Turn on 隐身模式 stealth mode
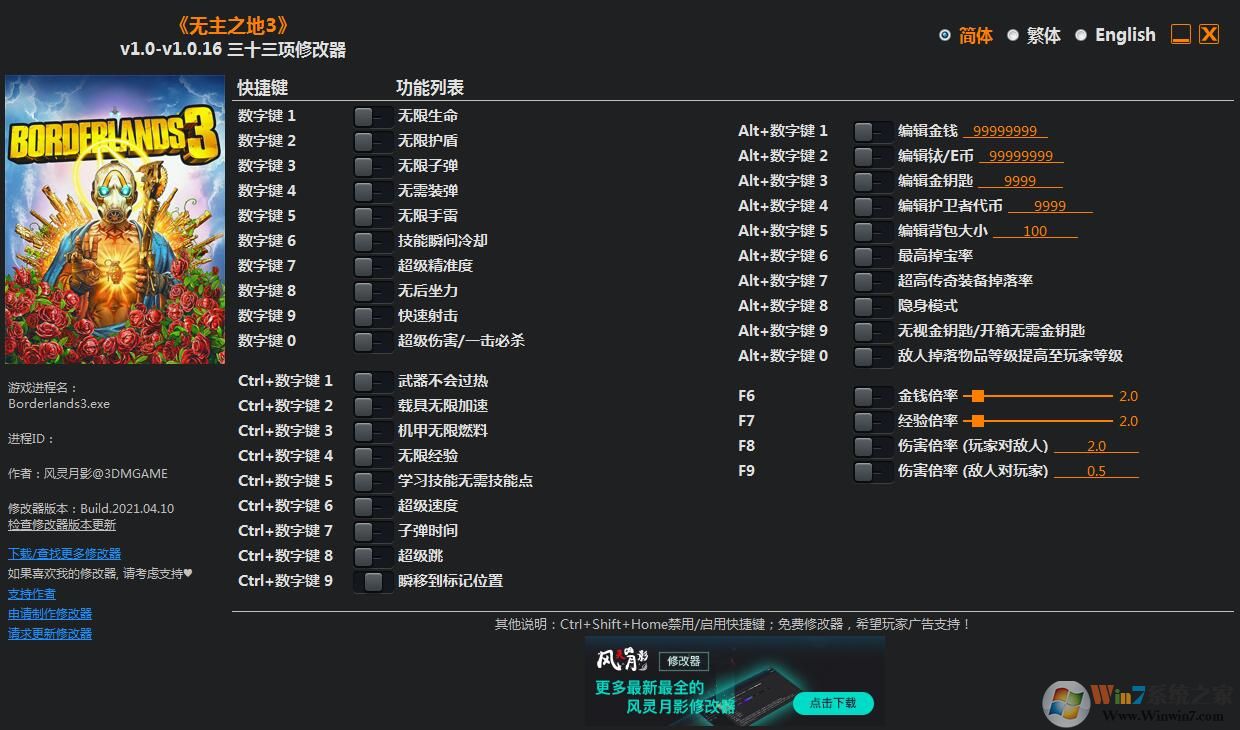This screenshot has height=730, width=1240. tap(872, 305)
